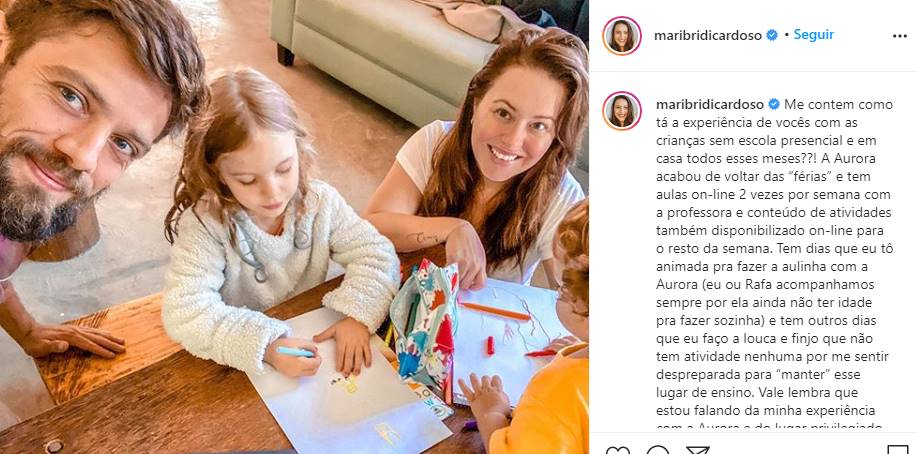The width and height of the screenshot is (918, 454).
Task: Open the three-dot more options menu
Action: 900,36
